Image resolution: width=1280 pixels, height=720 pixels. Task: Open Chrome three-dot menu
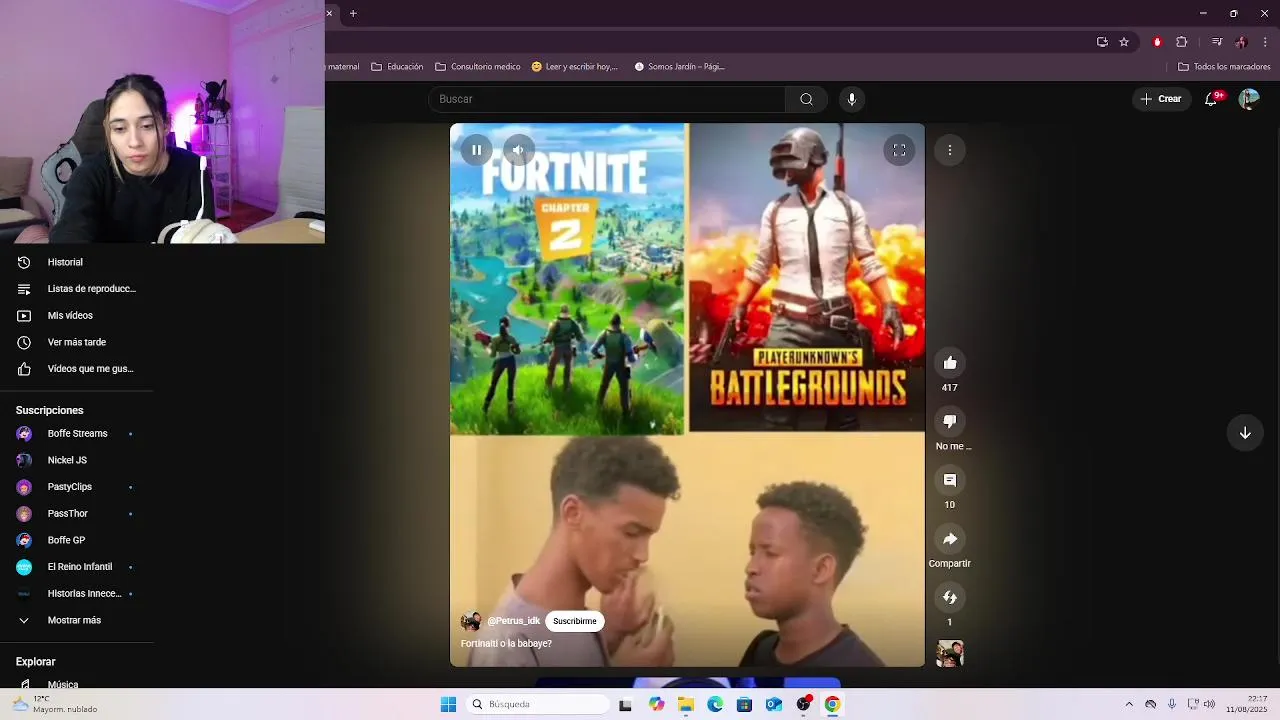point(1265,42)
